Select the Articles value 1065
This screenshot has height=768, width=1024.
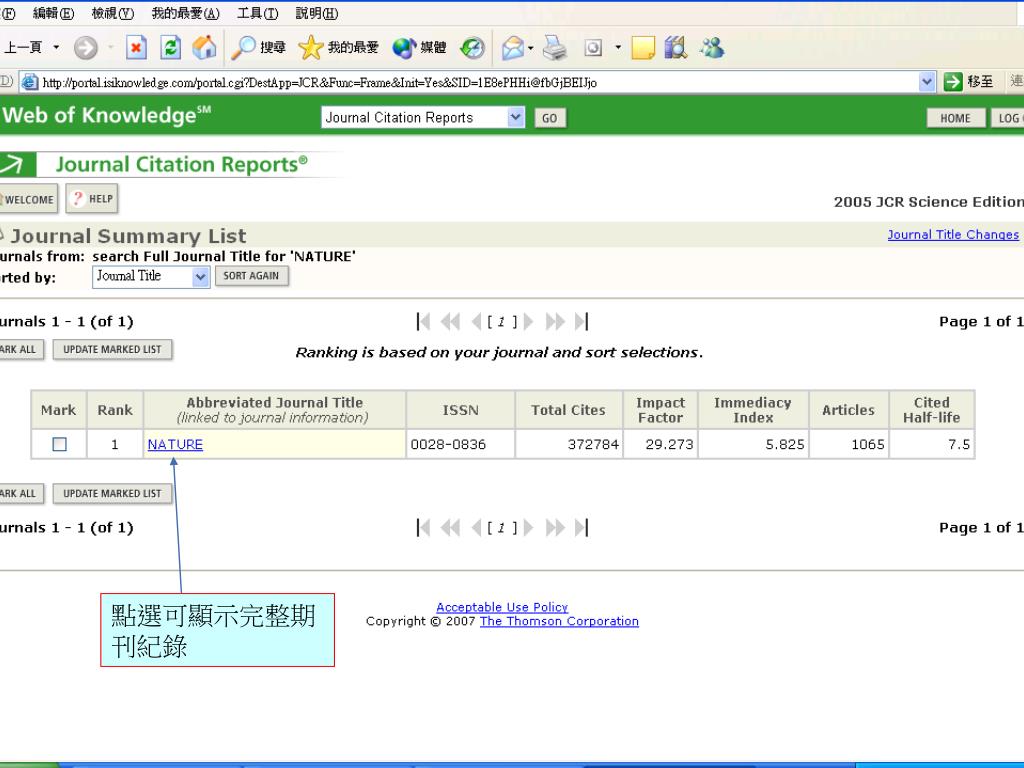click(868, 445)
